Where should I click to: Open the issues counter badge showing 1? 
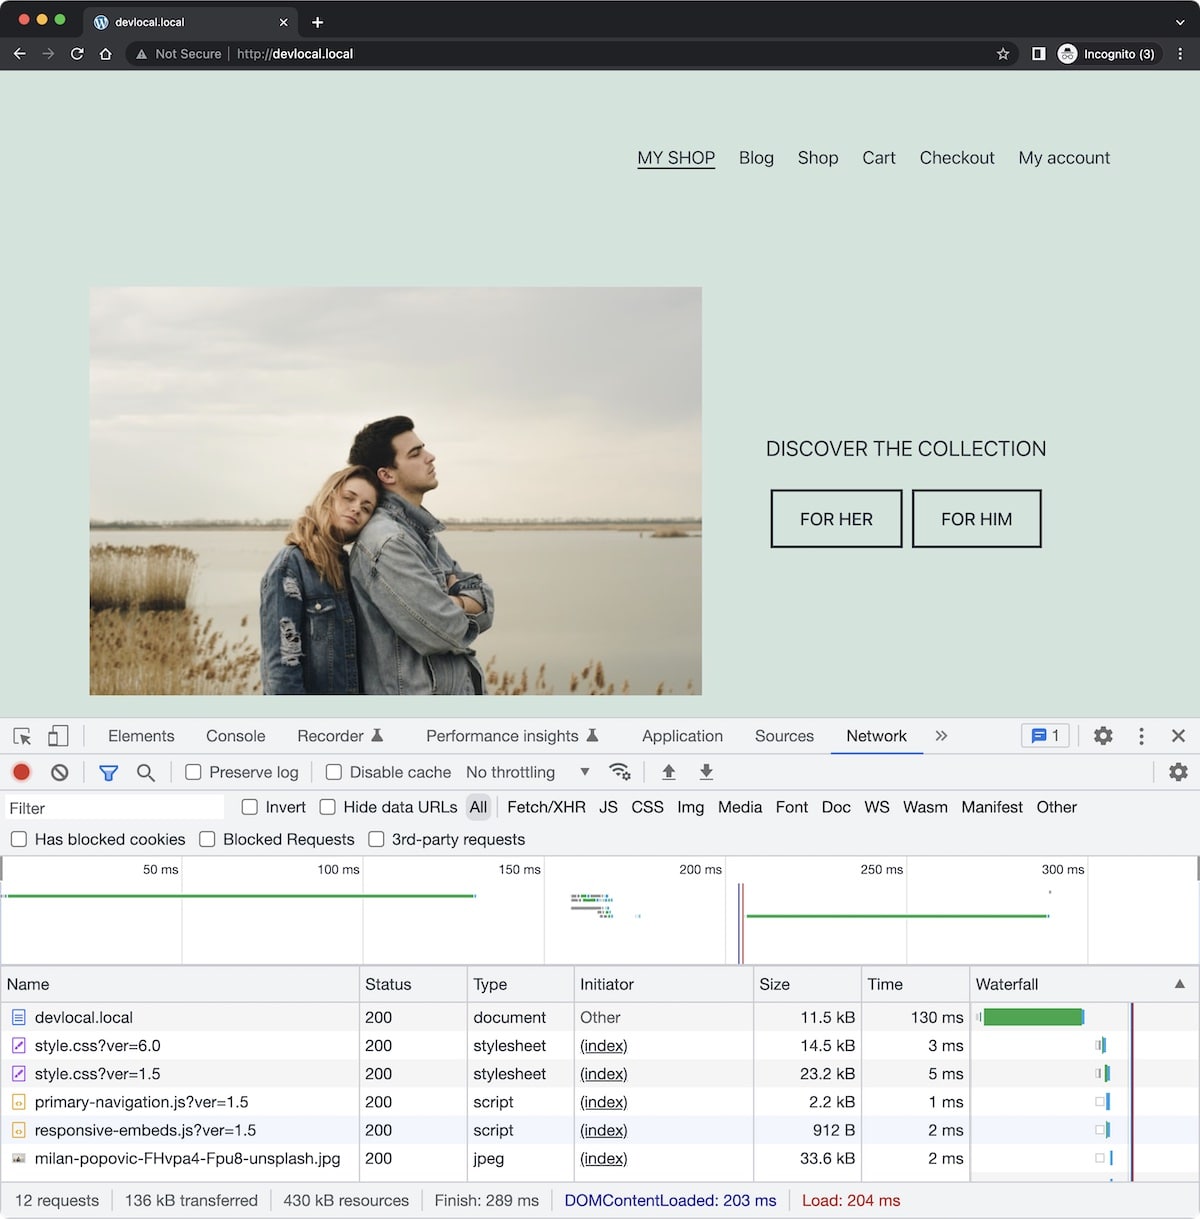click(x=1045, y=736)
